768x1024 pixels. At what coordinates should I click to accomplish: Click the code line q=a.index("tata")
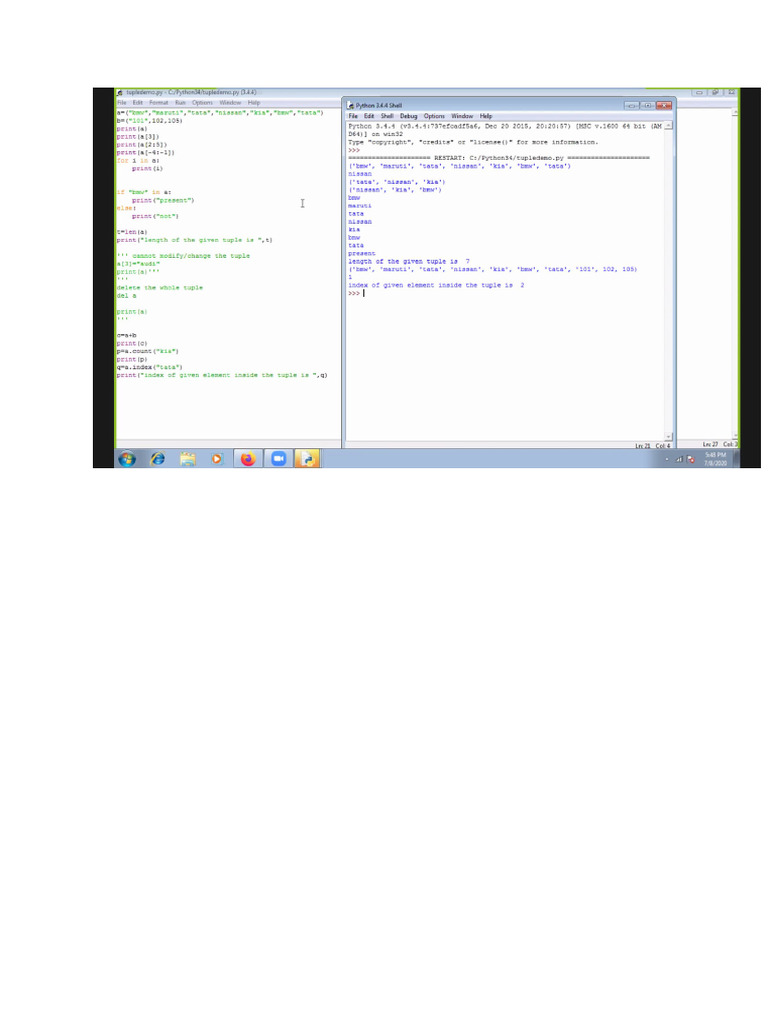[x=150, y=367]
